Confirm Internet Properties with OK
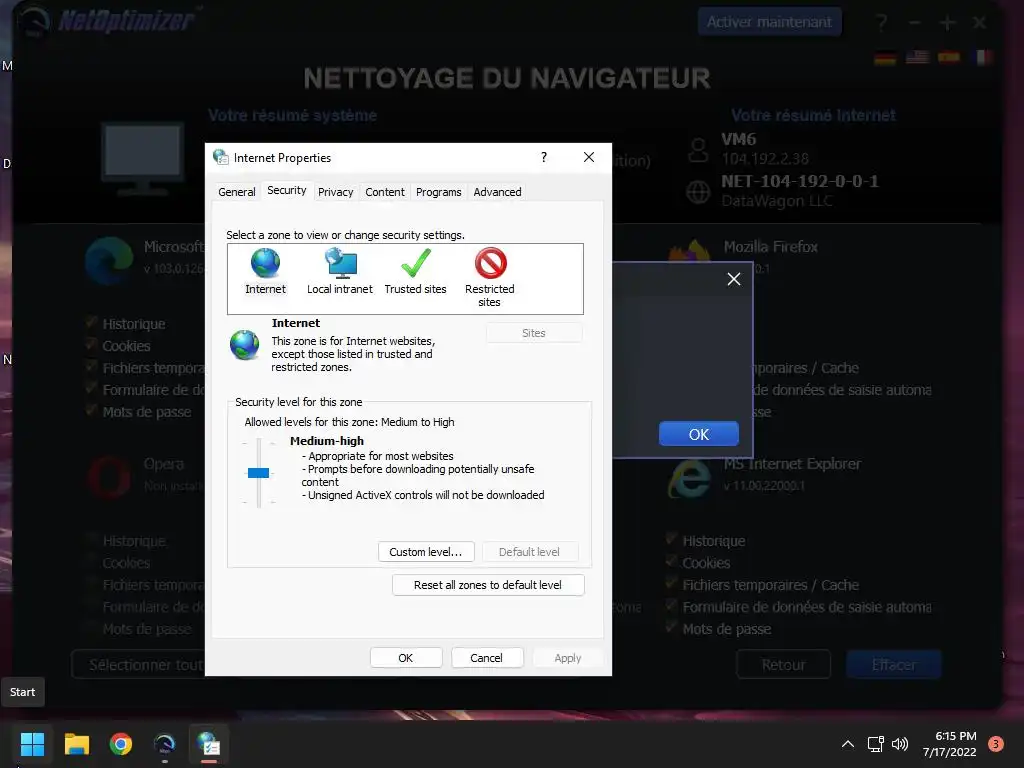 pyautogui.click(x=406, y=658)
